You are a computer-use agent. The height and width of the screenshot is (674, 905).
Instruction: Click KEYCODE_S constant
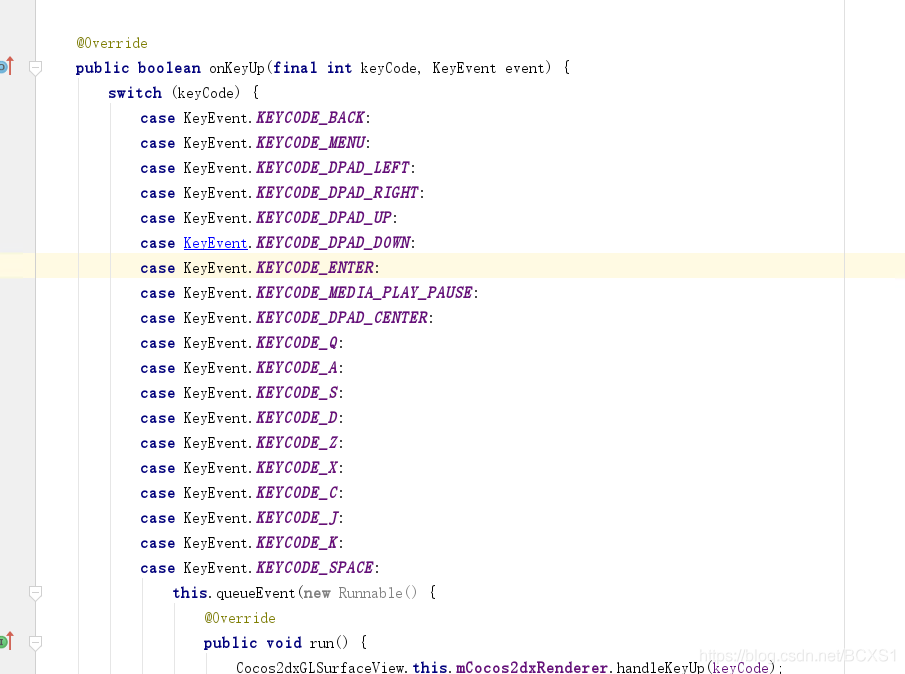click(x=297, y=393)
